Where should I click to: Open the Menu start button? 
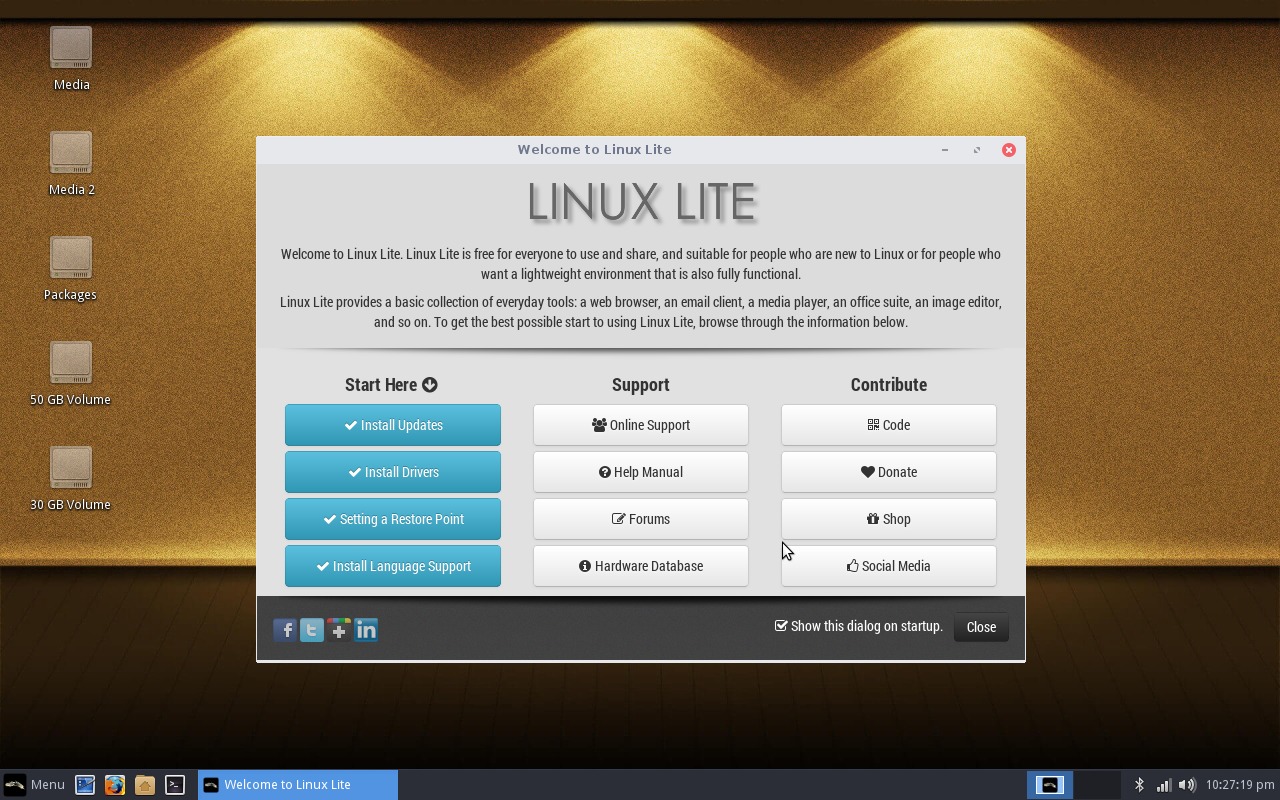click(x=34, y=785)
